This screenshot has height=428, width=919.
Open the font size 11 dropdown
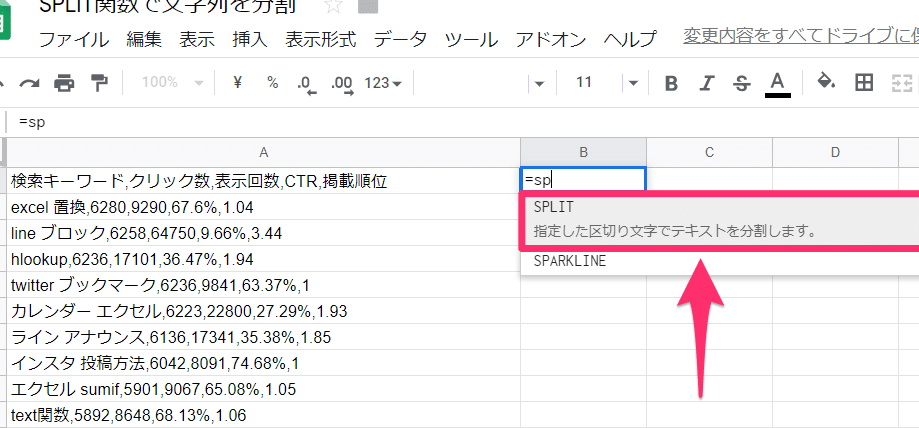[x=607, y=83]
